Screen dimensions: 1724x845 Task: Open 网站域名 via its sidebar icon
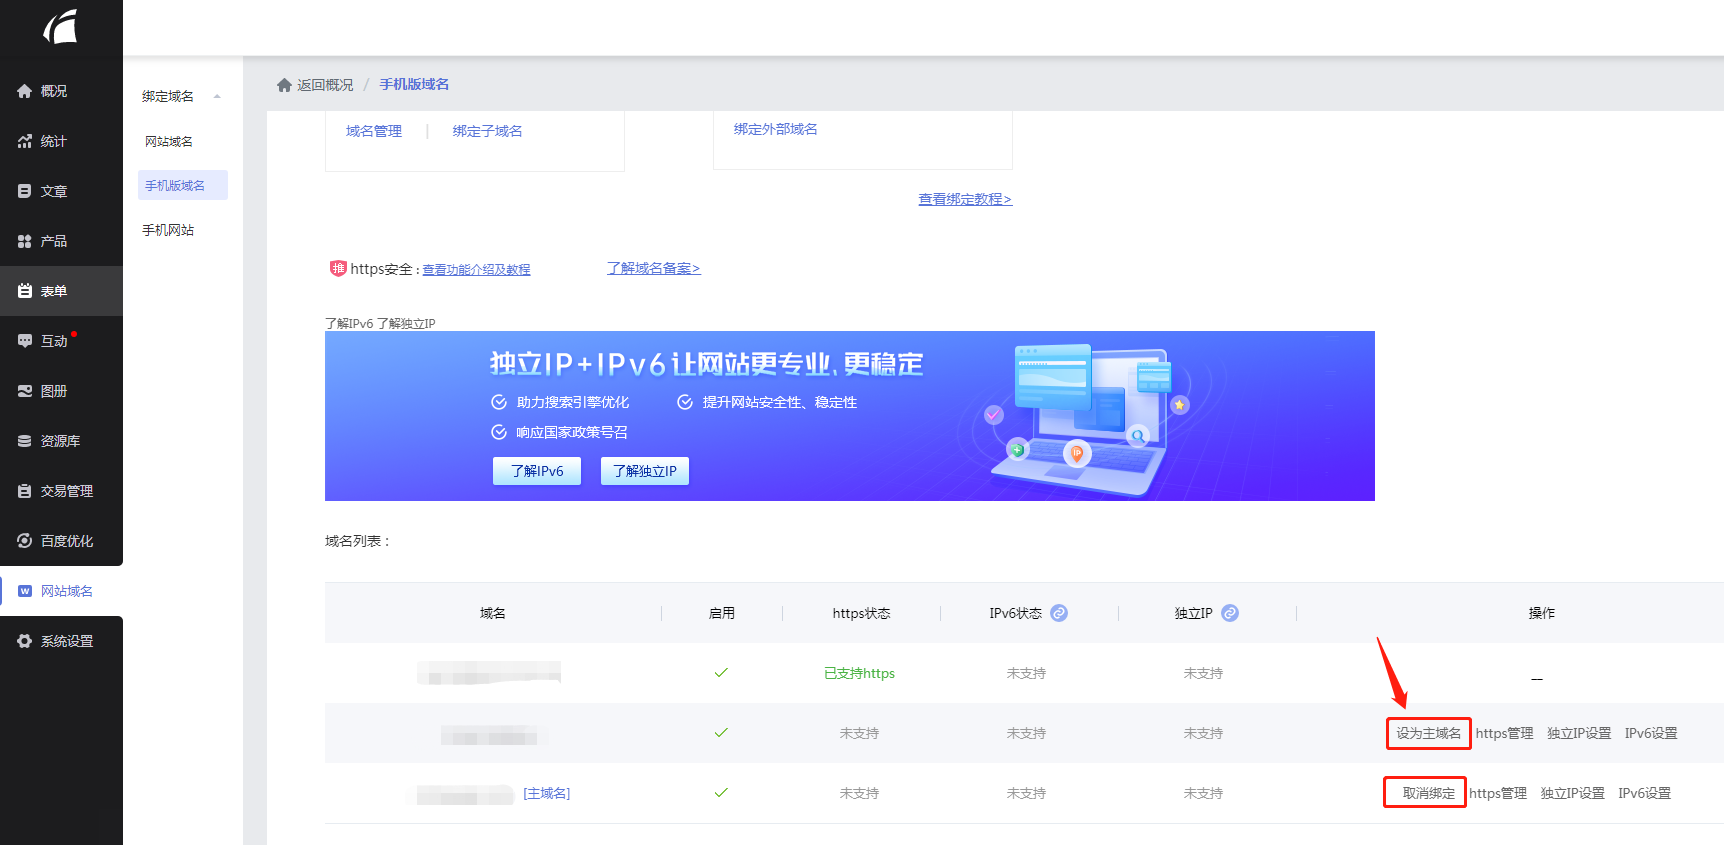[24, 591]
